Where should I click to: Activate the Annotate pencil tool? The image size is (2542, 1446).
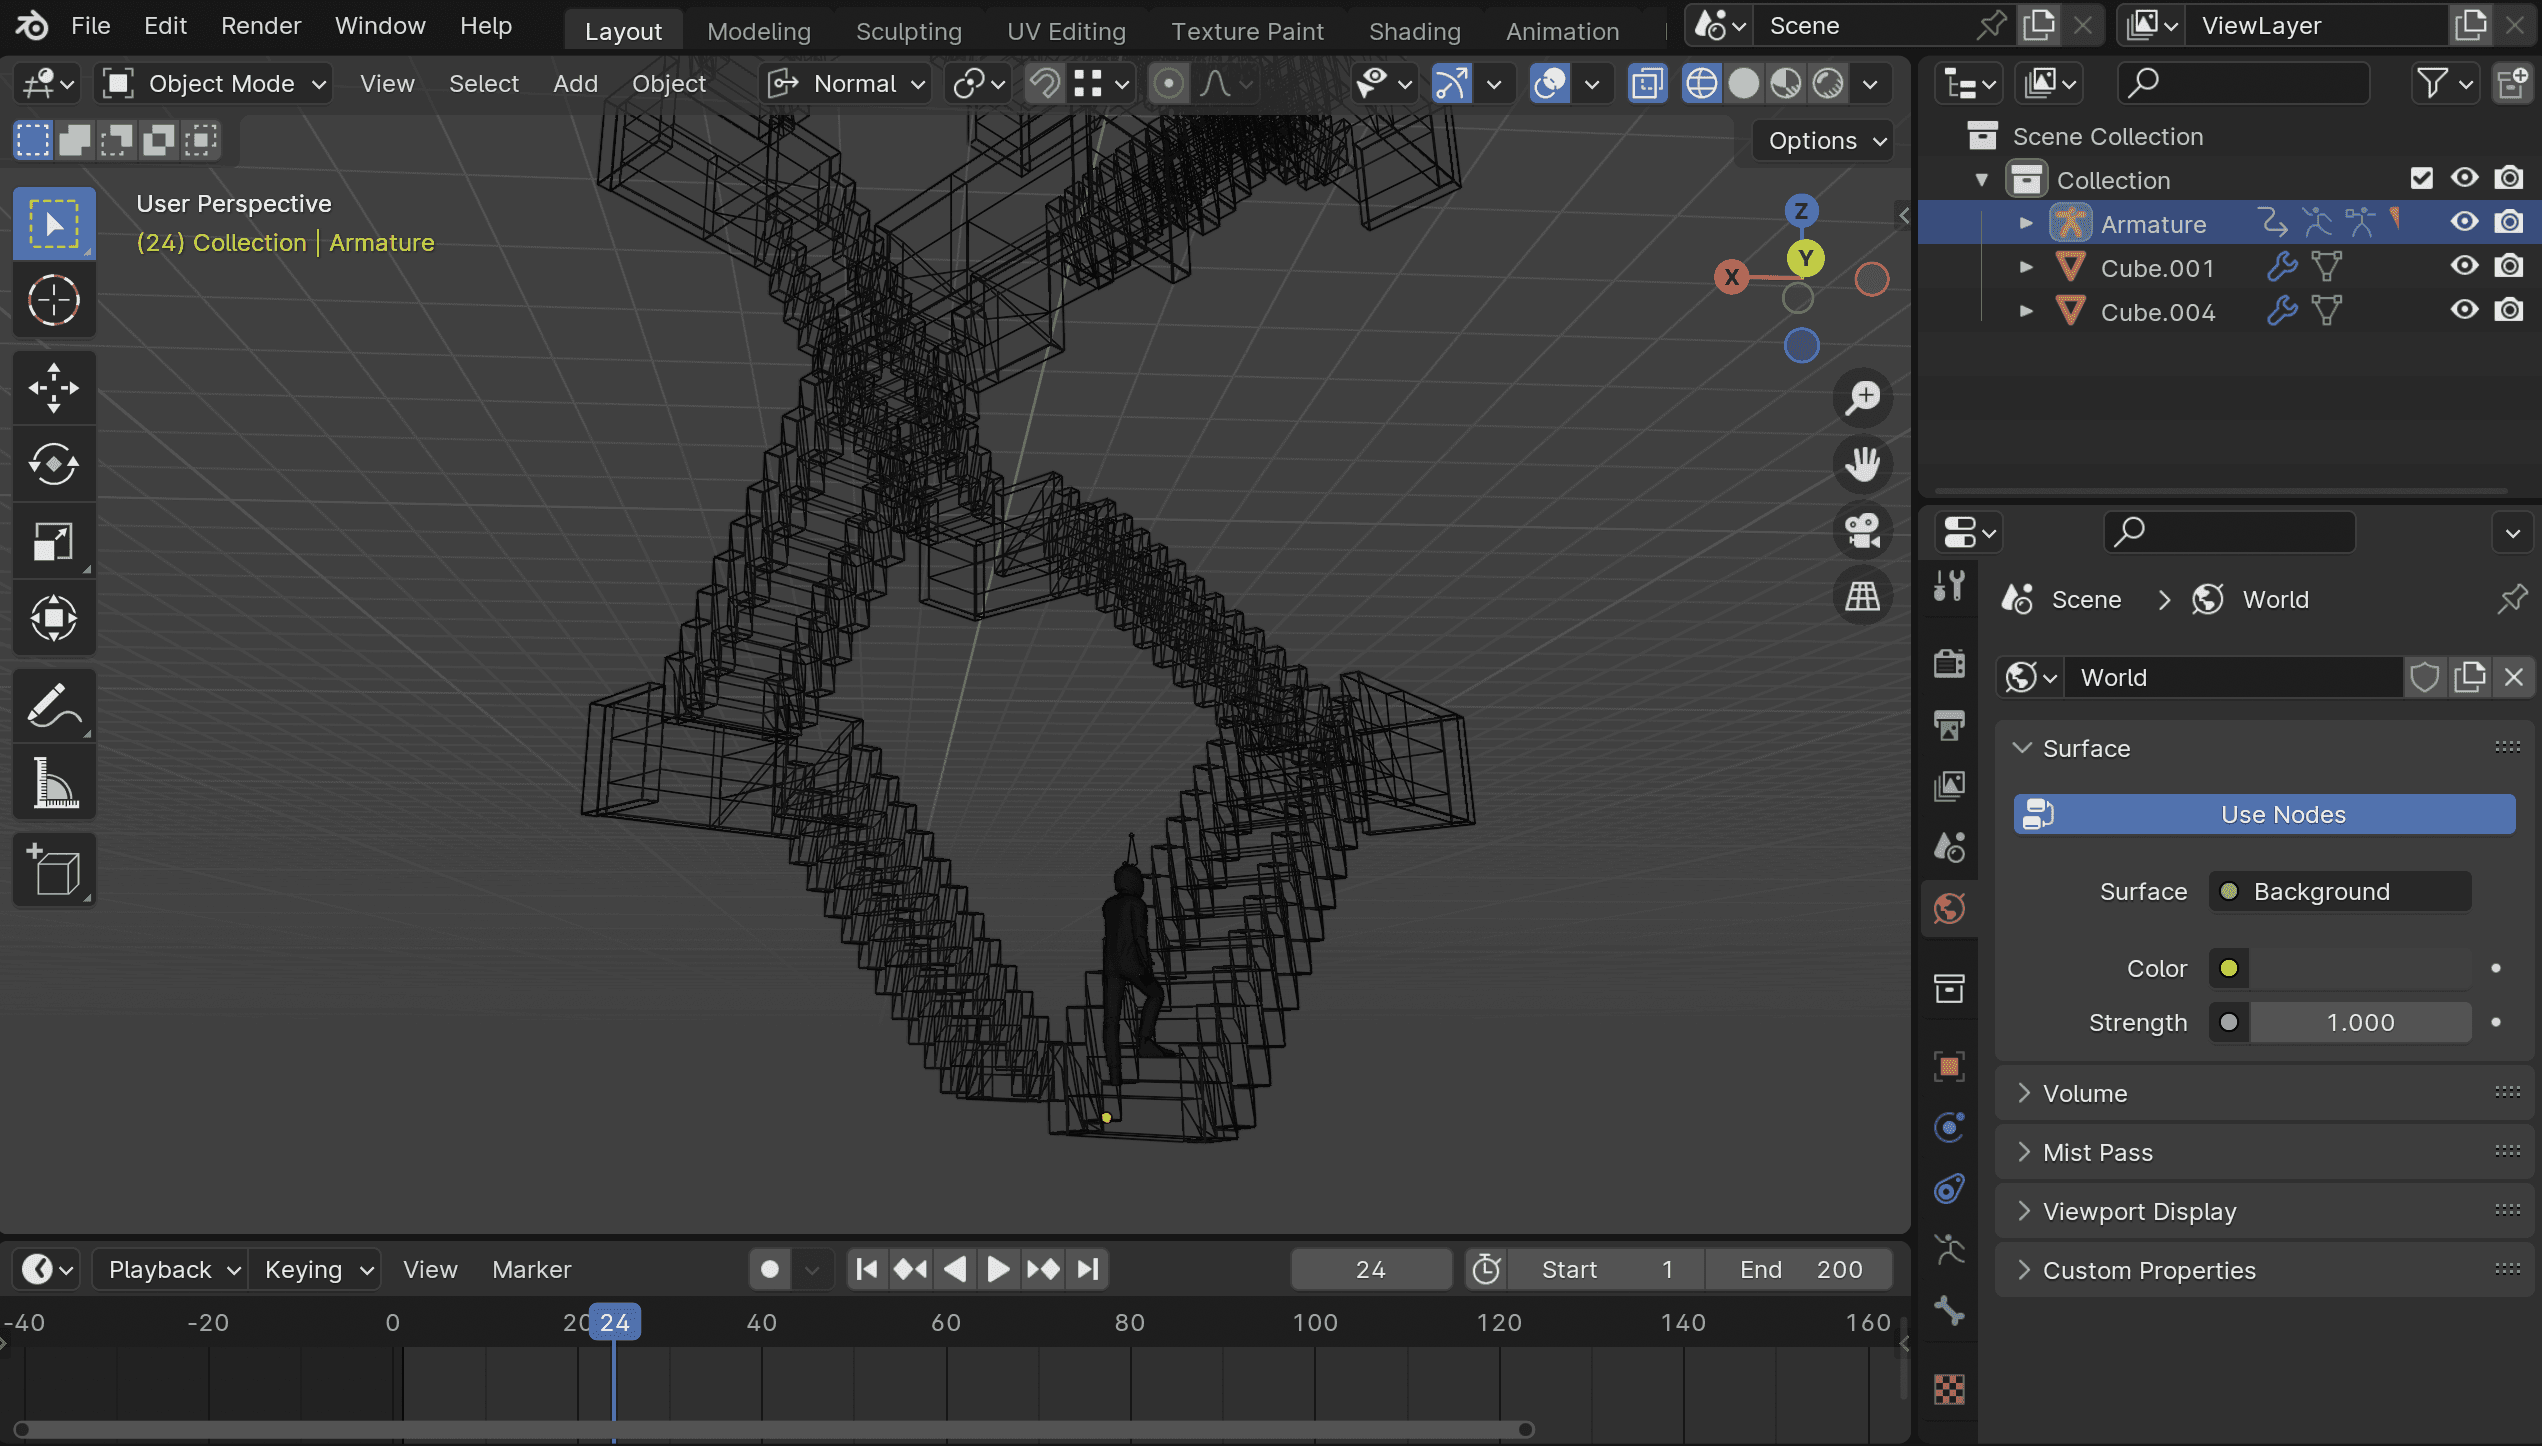(x=54, y=706)
